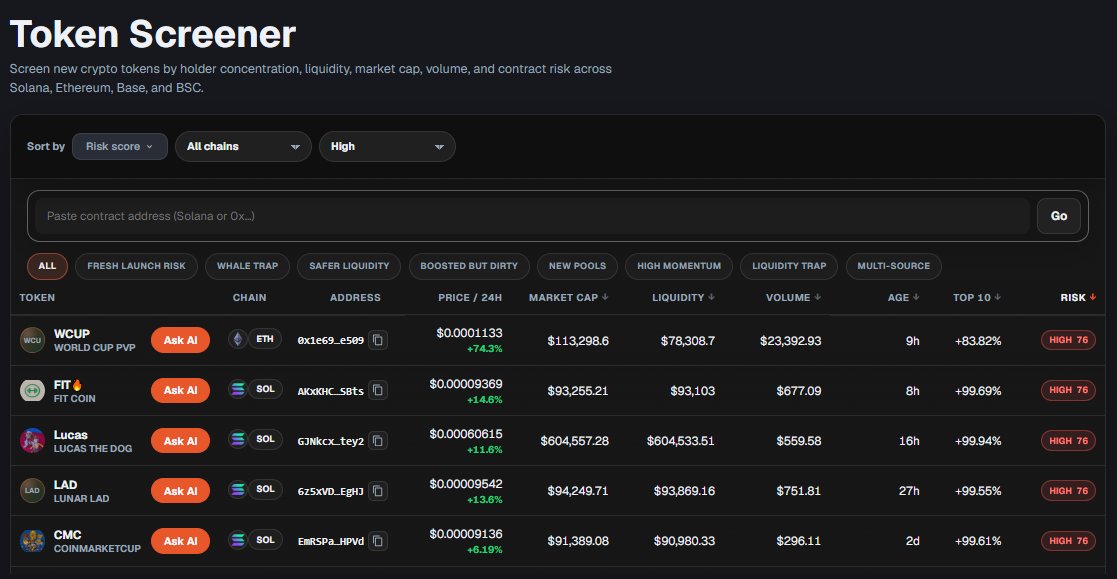Click the HIGH 76 risk badge for WCUP

(1068, 340)
